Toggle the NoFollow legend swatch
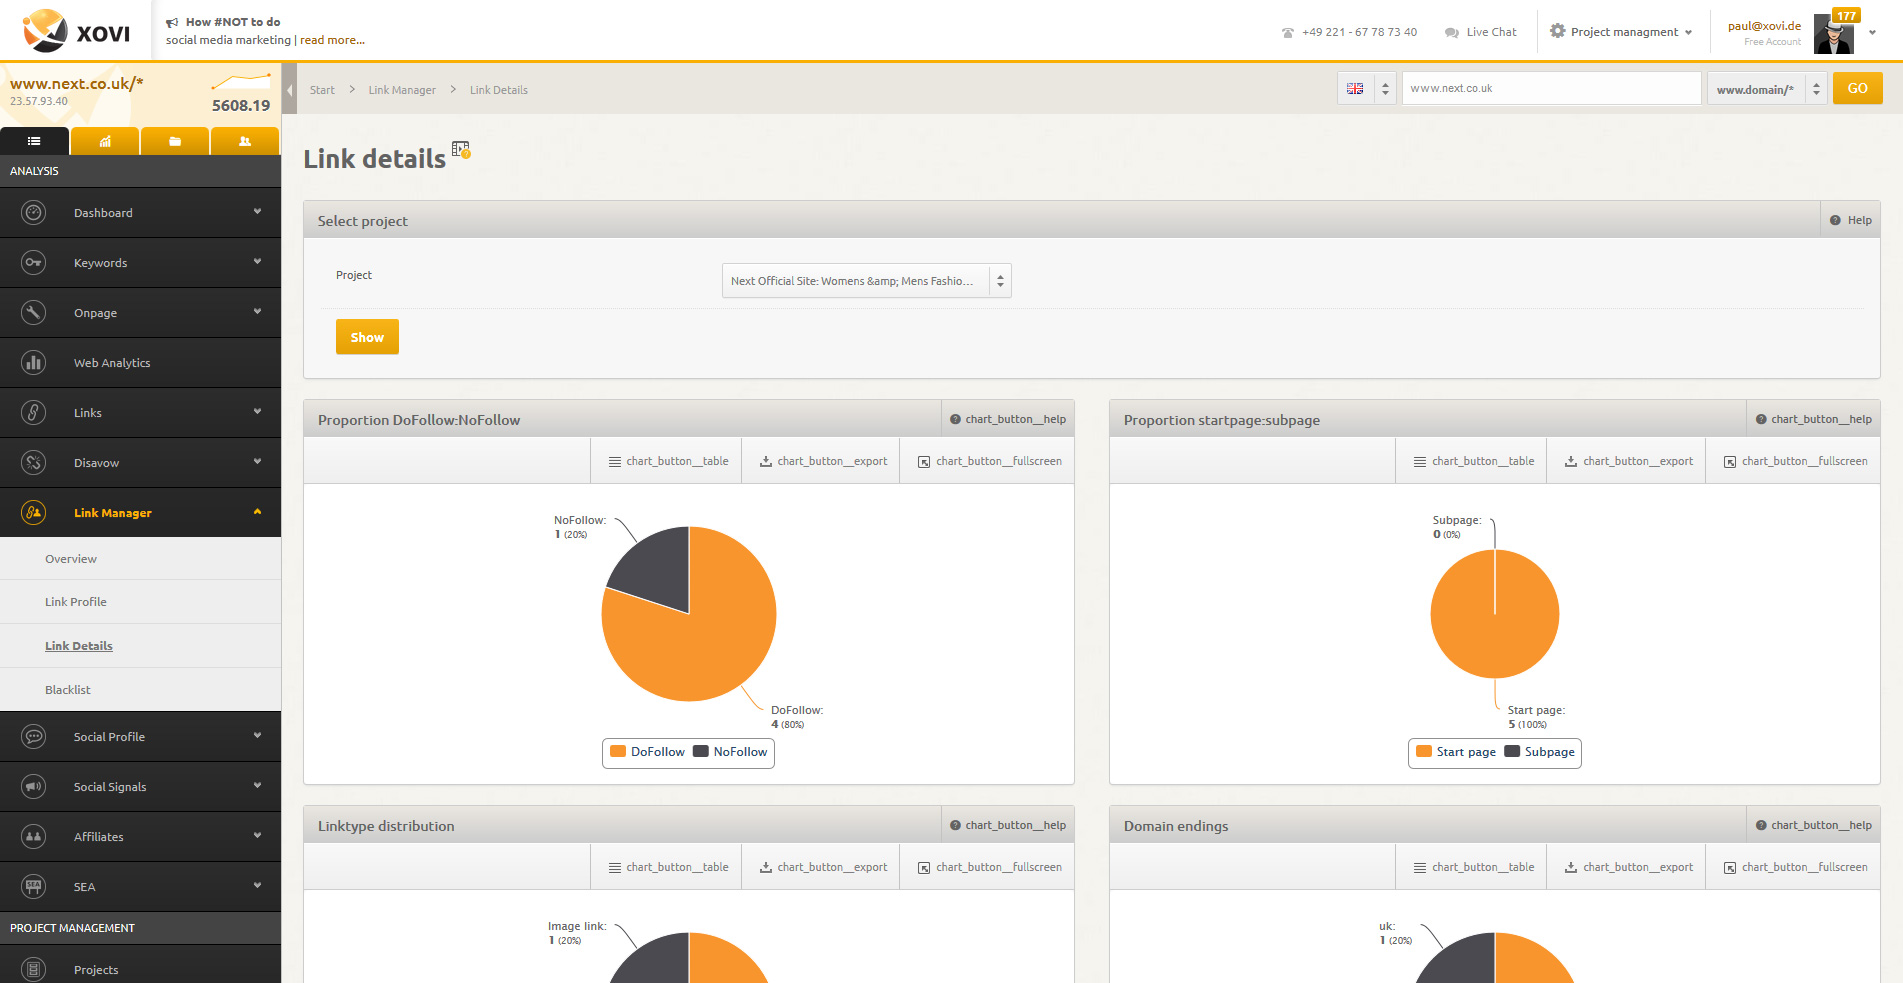 700,751
